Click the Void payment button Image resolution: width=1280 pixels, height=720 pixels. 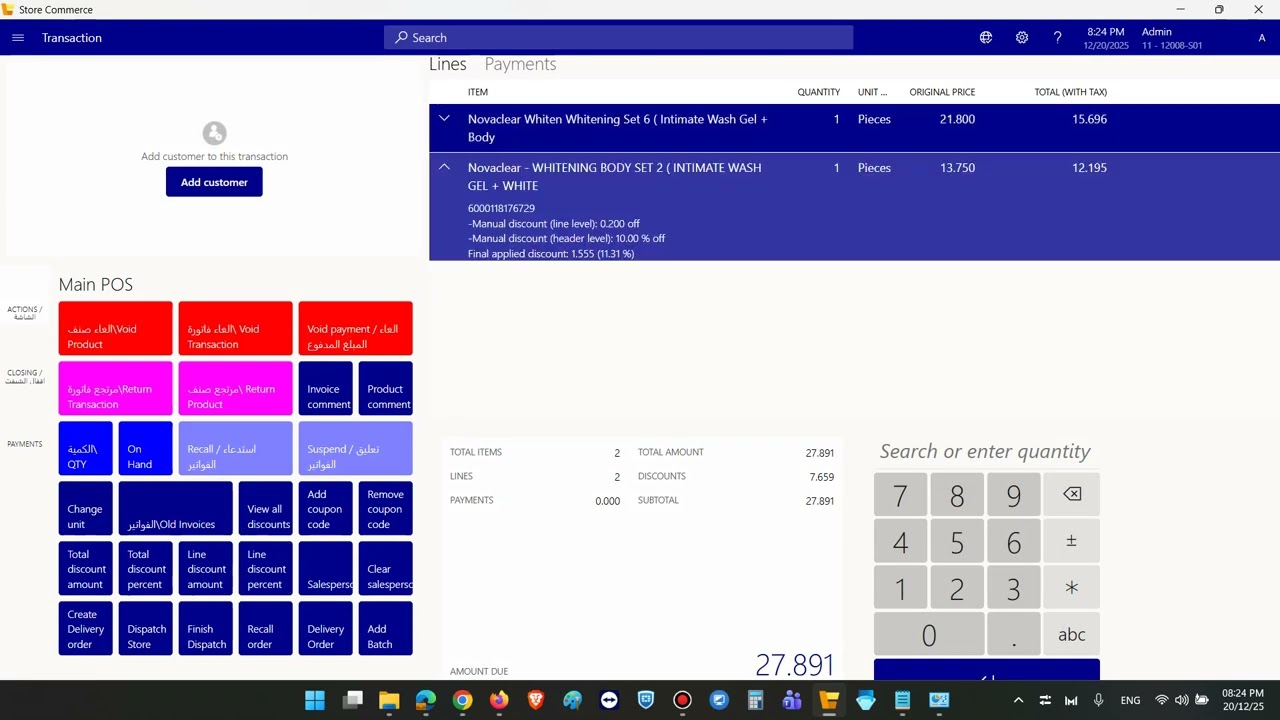click(x=355, y=329)
